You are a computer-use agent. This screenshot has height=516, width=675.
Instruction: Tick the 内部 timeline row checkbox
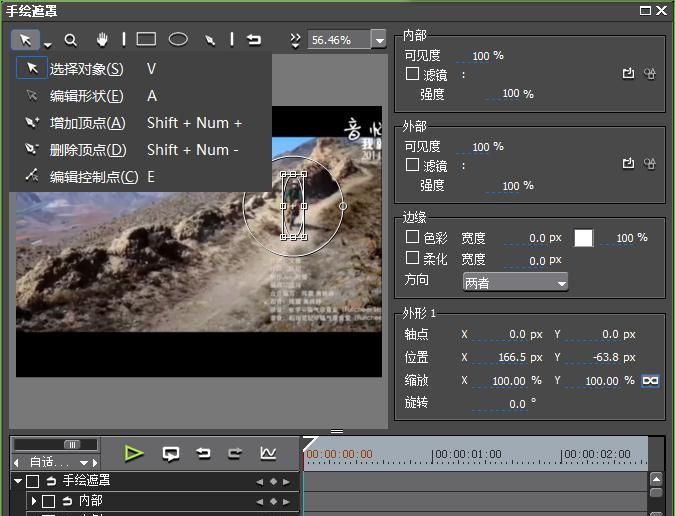pyautogui.click(x=48, y=501)
